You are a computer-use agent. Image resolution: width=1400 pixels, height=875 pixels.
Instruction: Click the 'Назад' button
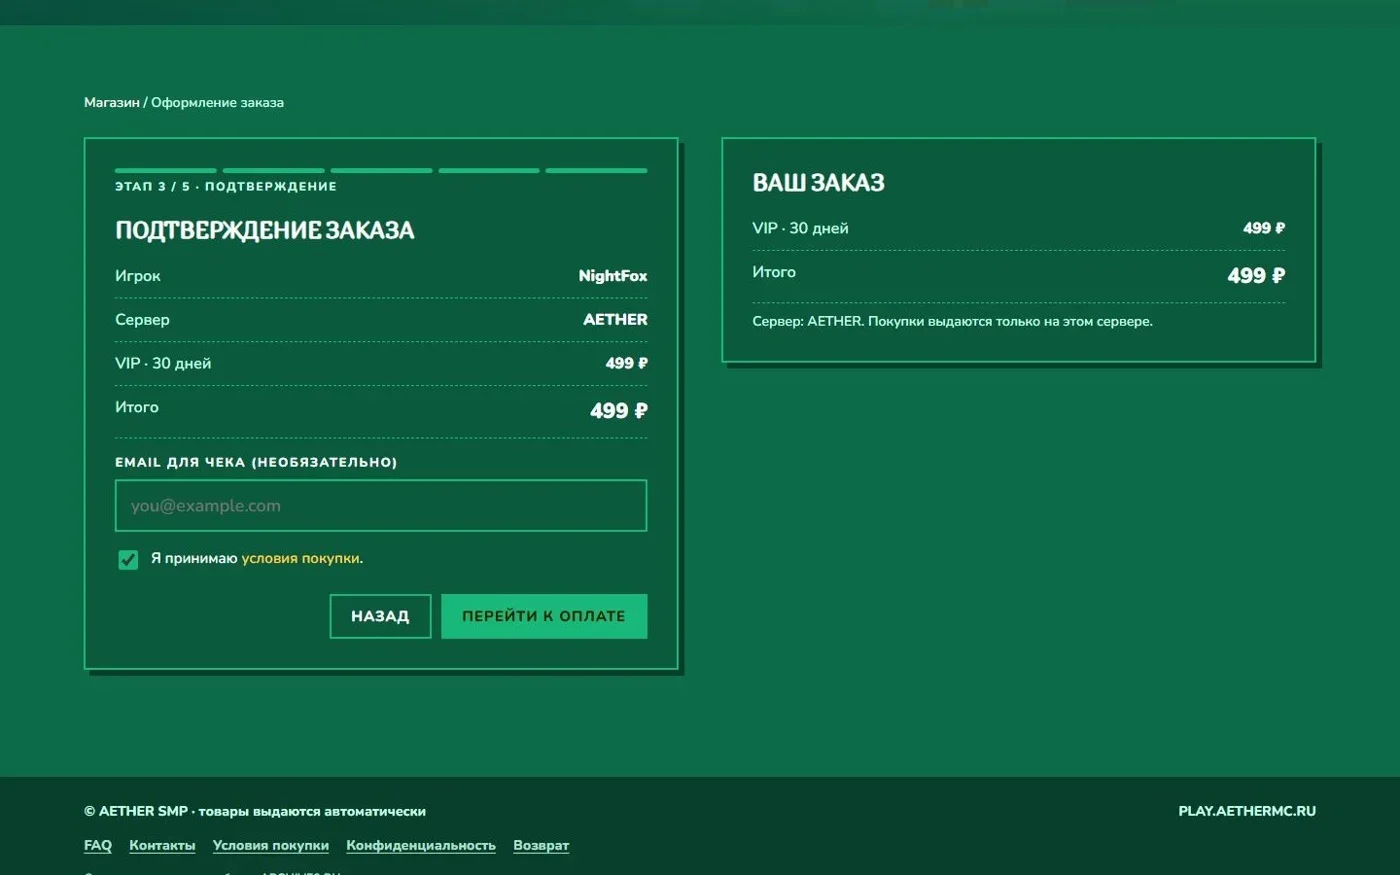click(x=380, y=616)
